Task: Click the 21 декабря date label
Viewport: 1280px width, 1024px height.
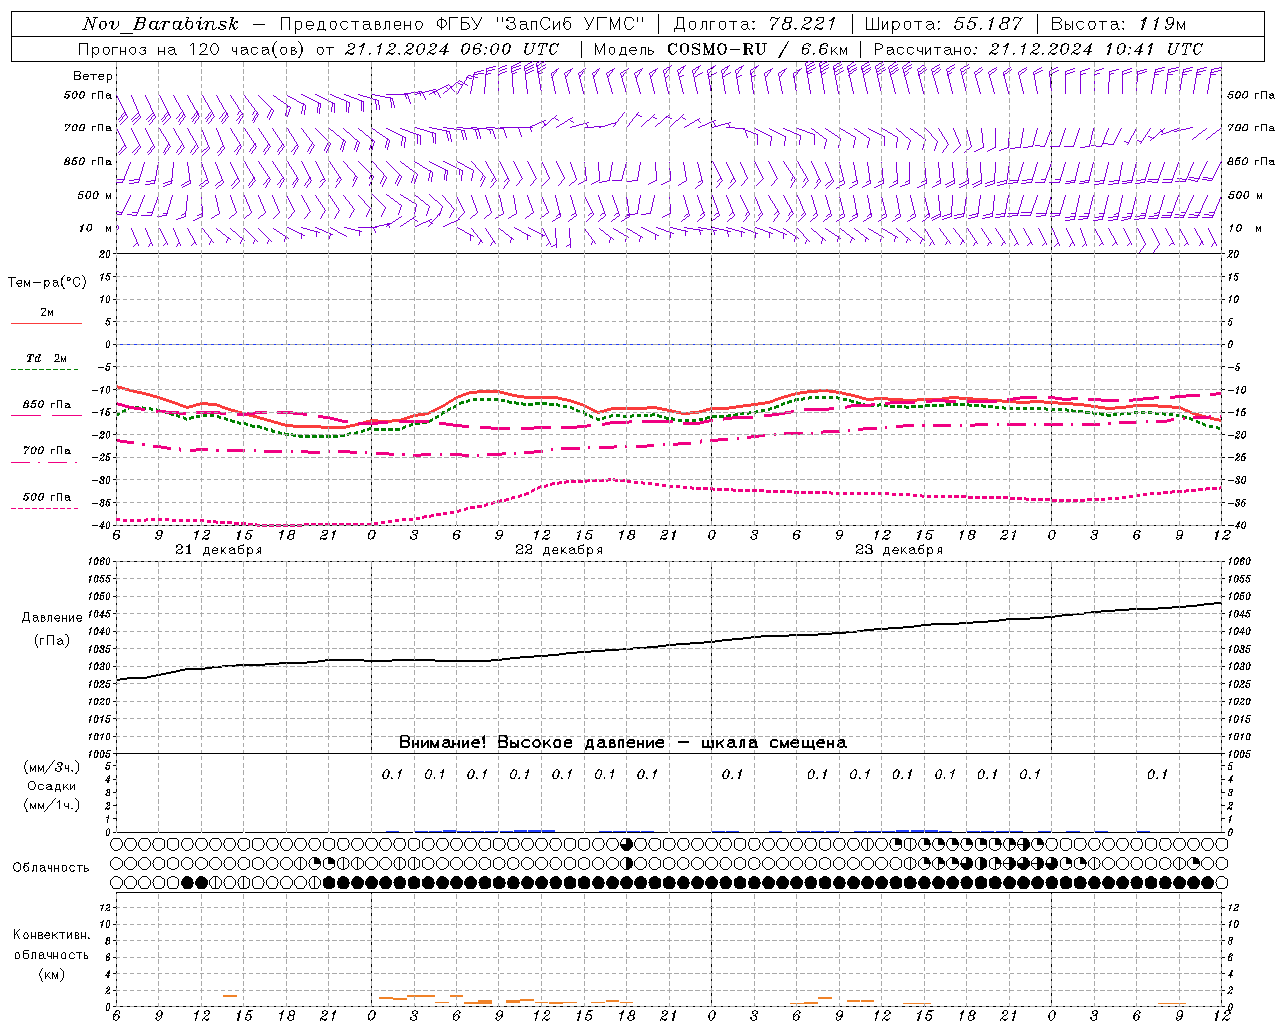Action: tap(219, 550)
